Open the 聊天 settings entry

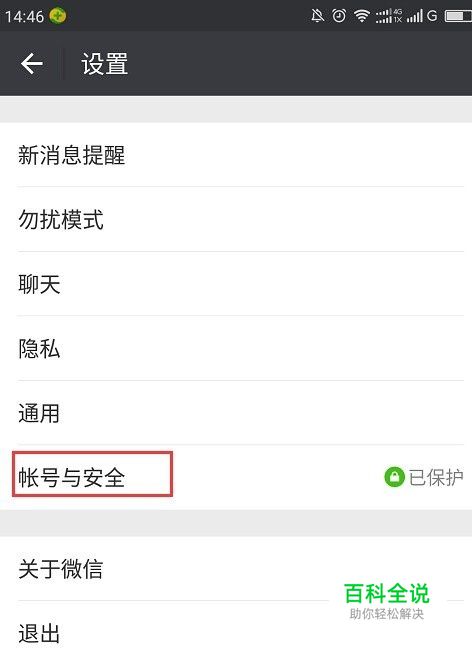236,284
